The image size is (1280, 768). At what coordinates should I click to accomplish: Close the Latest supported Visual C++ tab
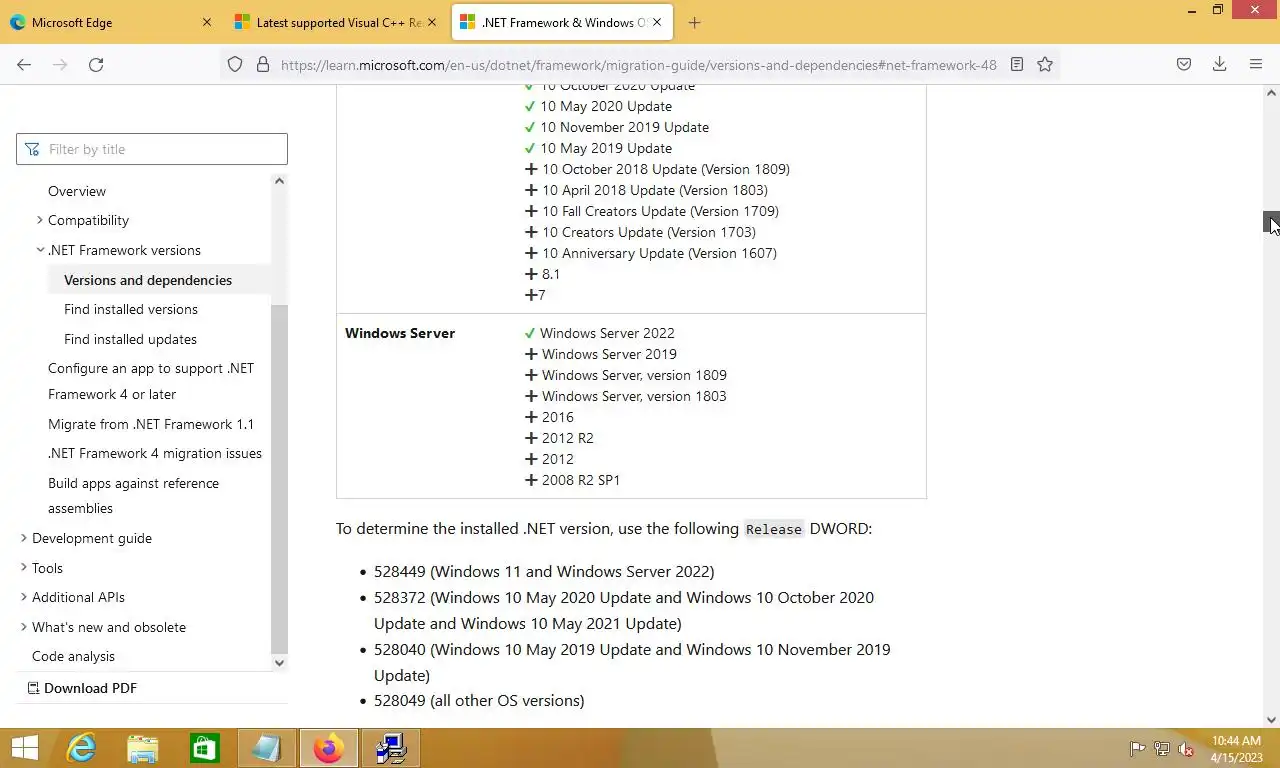point(433,22)
